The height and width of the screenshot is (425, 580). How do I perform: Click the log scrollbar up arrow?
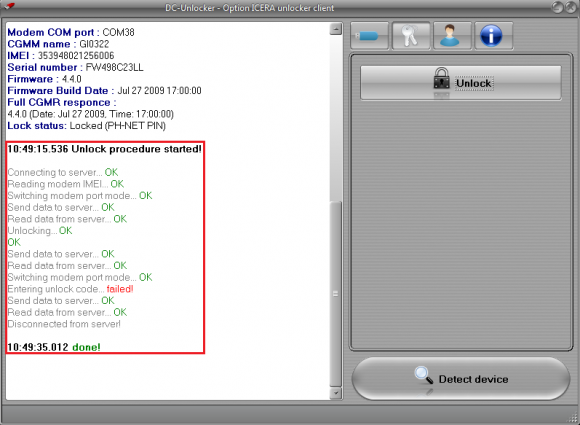[x=335, y=29]
